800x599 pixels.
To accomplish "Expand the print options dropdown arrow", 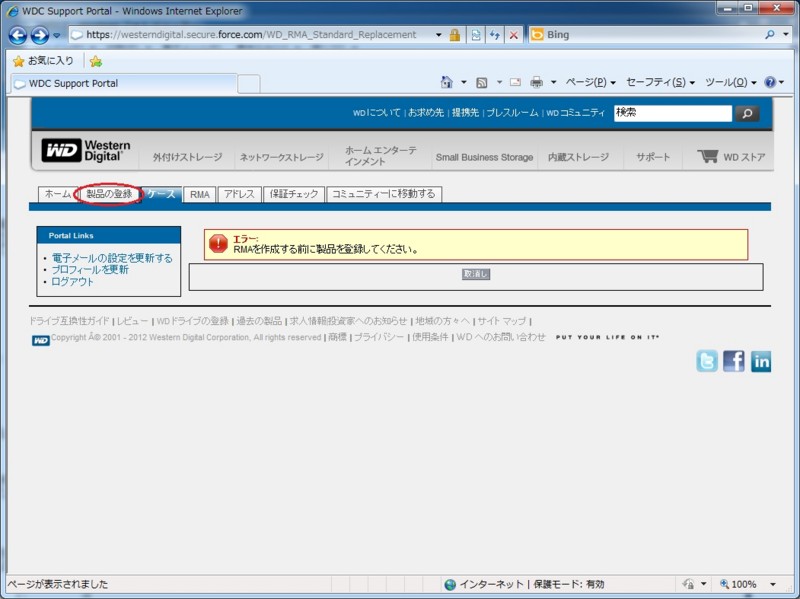I will 553,82.
